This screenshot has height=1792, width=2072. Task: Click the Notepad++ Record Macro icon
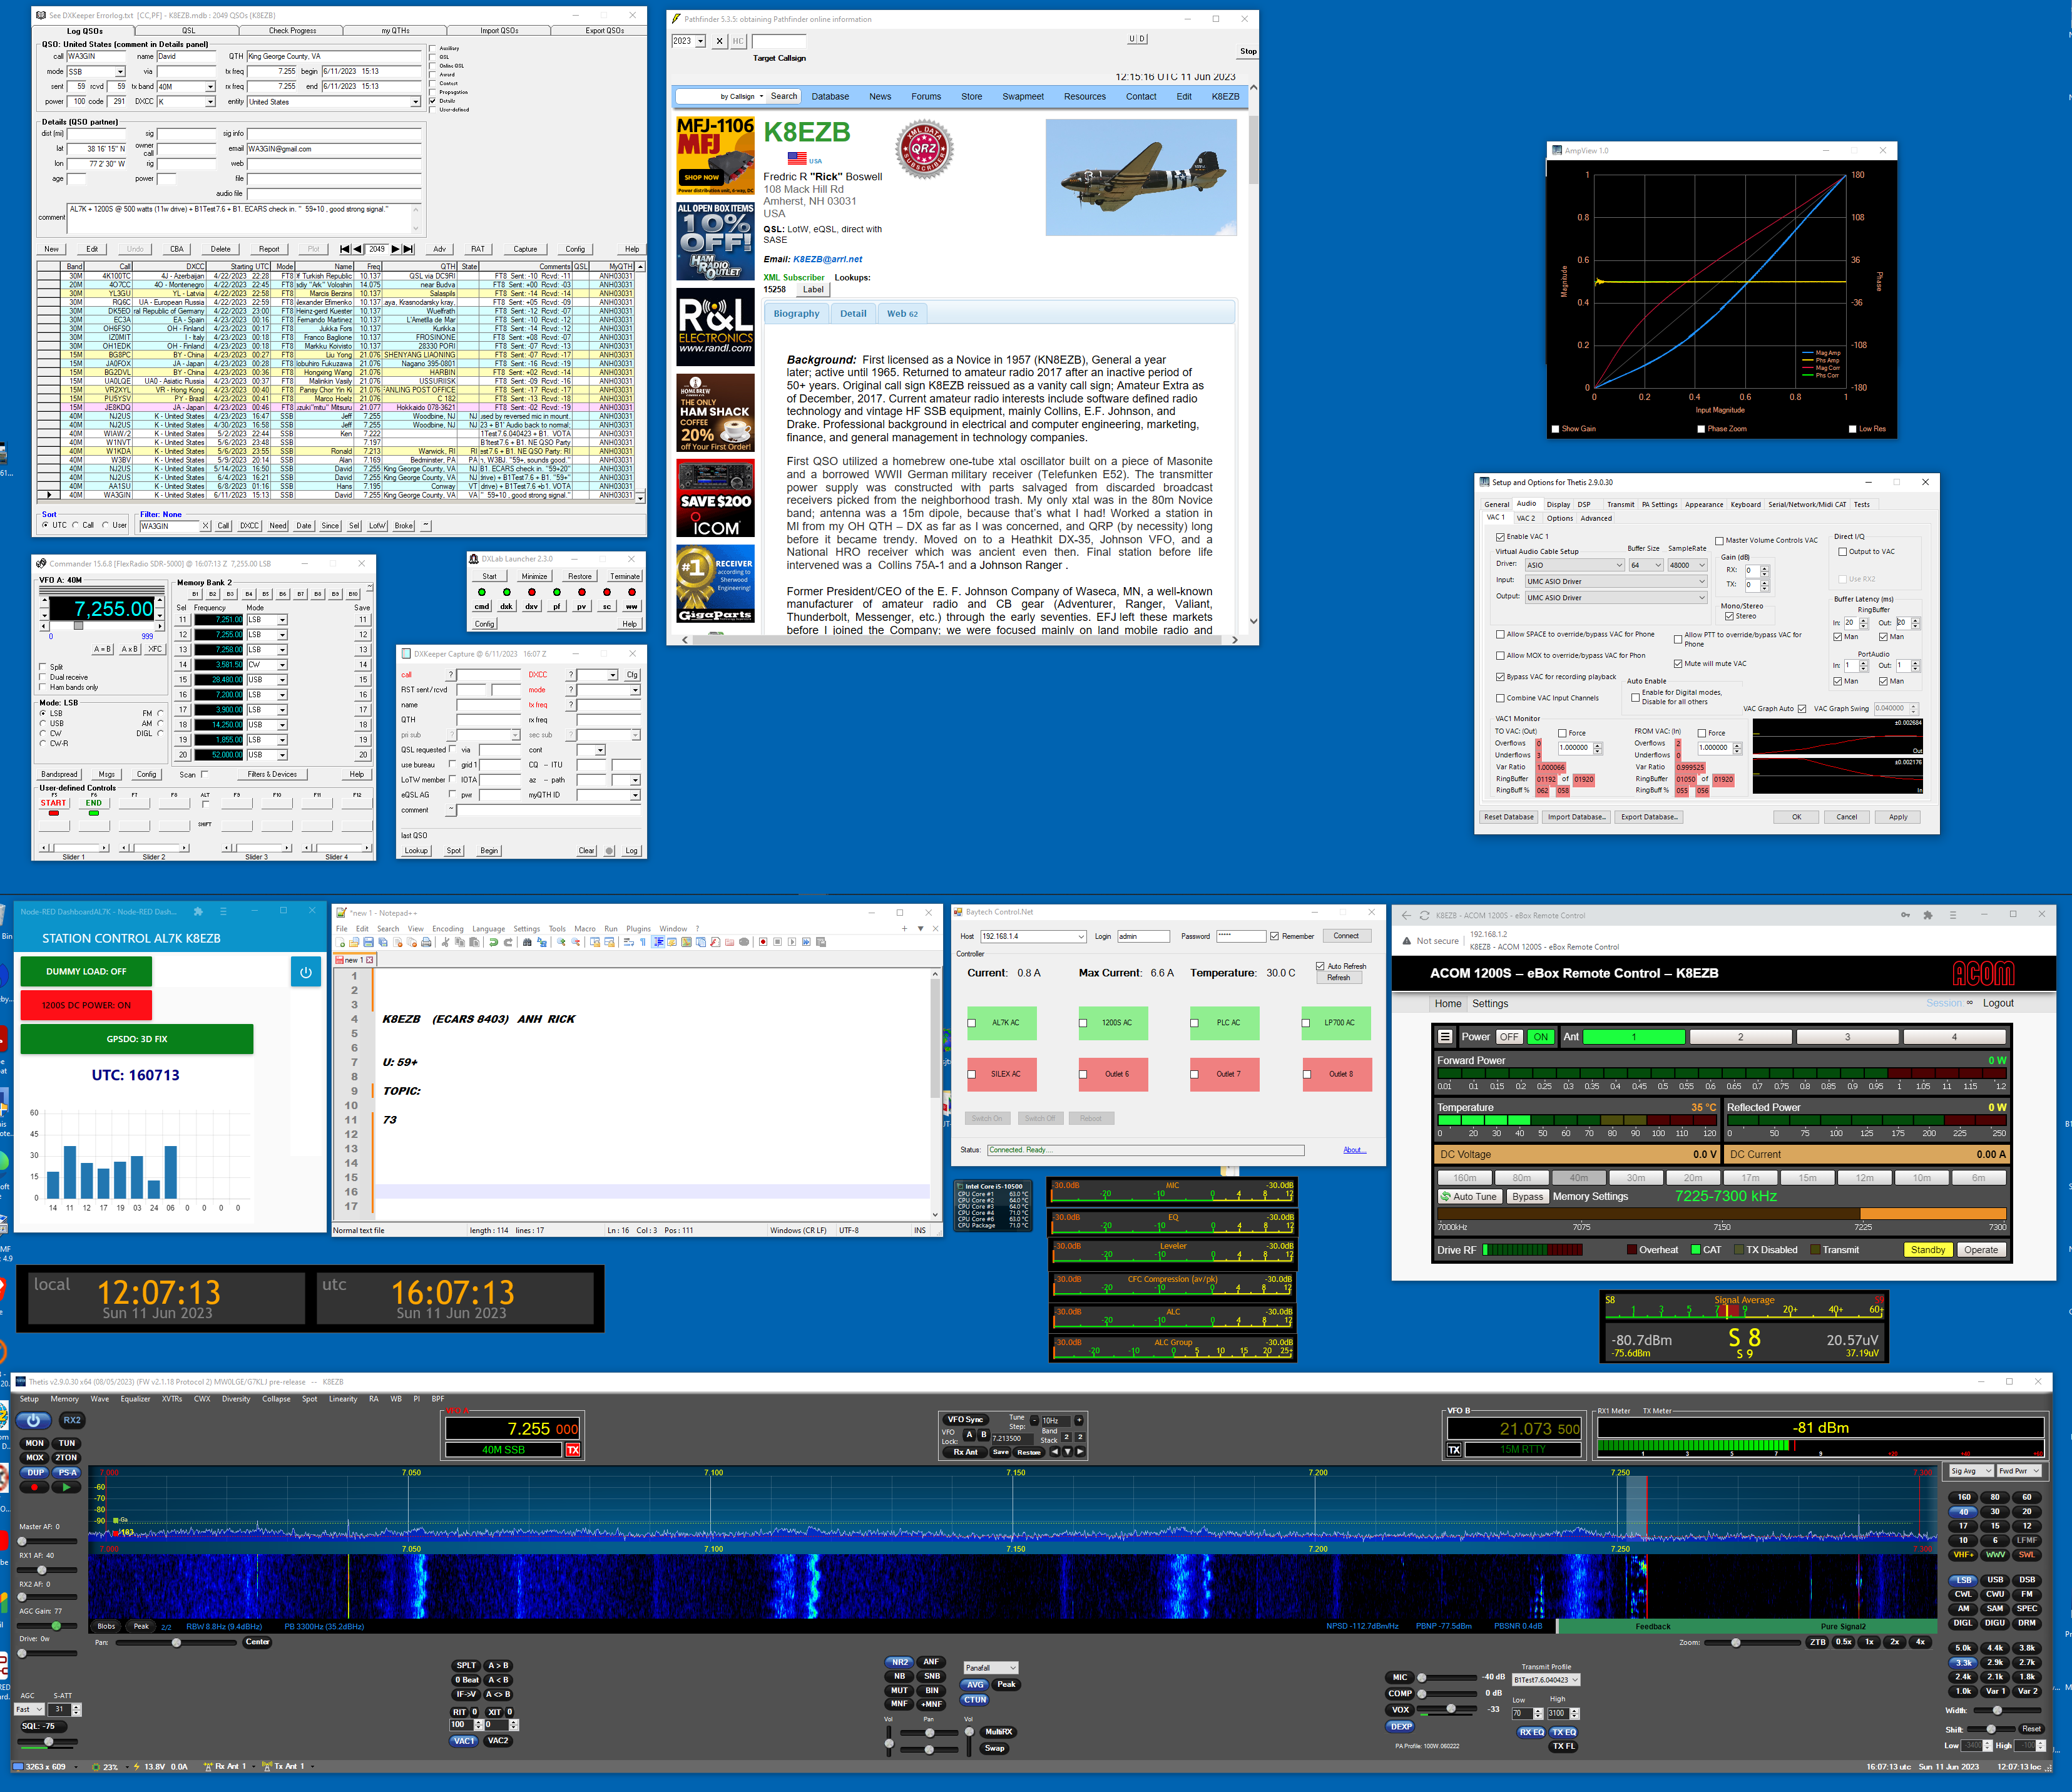763,942
